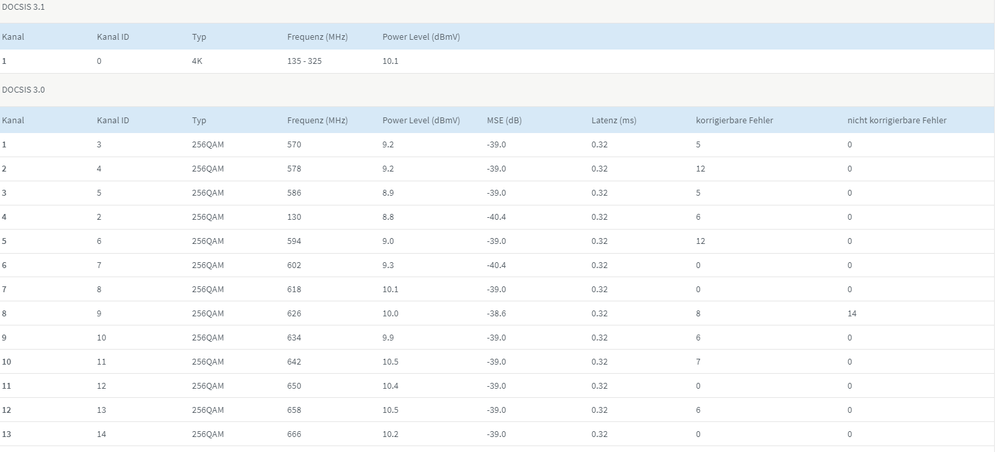Click the 4K type cell
This screenshot has width=998, height=452.
coord(197,61)
